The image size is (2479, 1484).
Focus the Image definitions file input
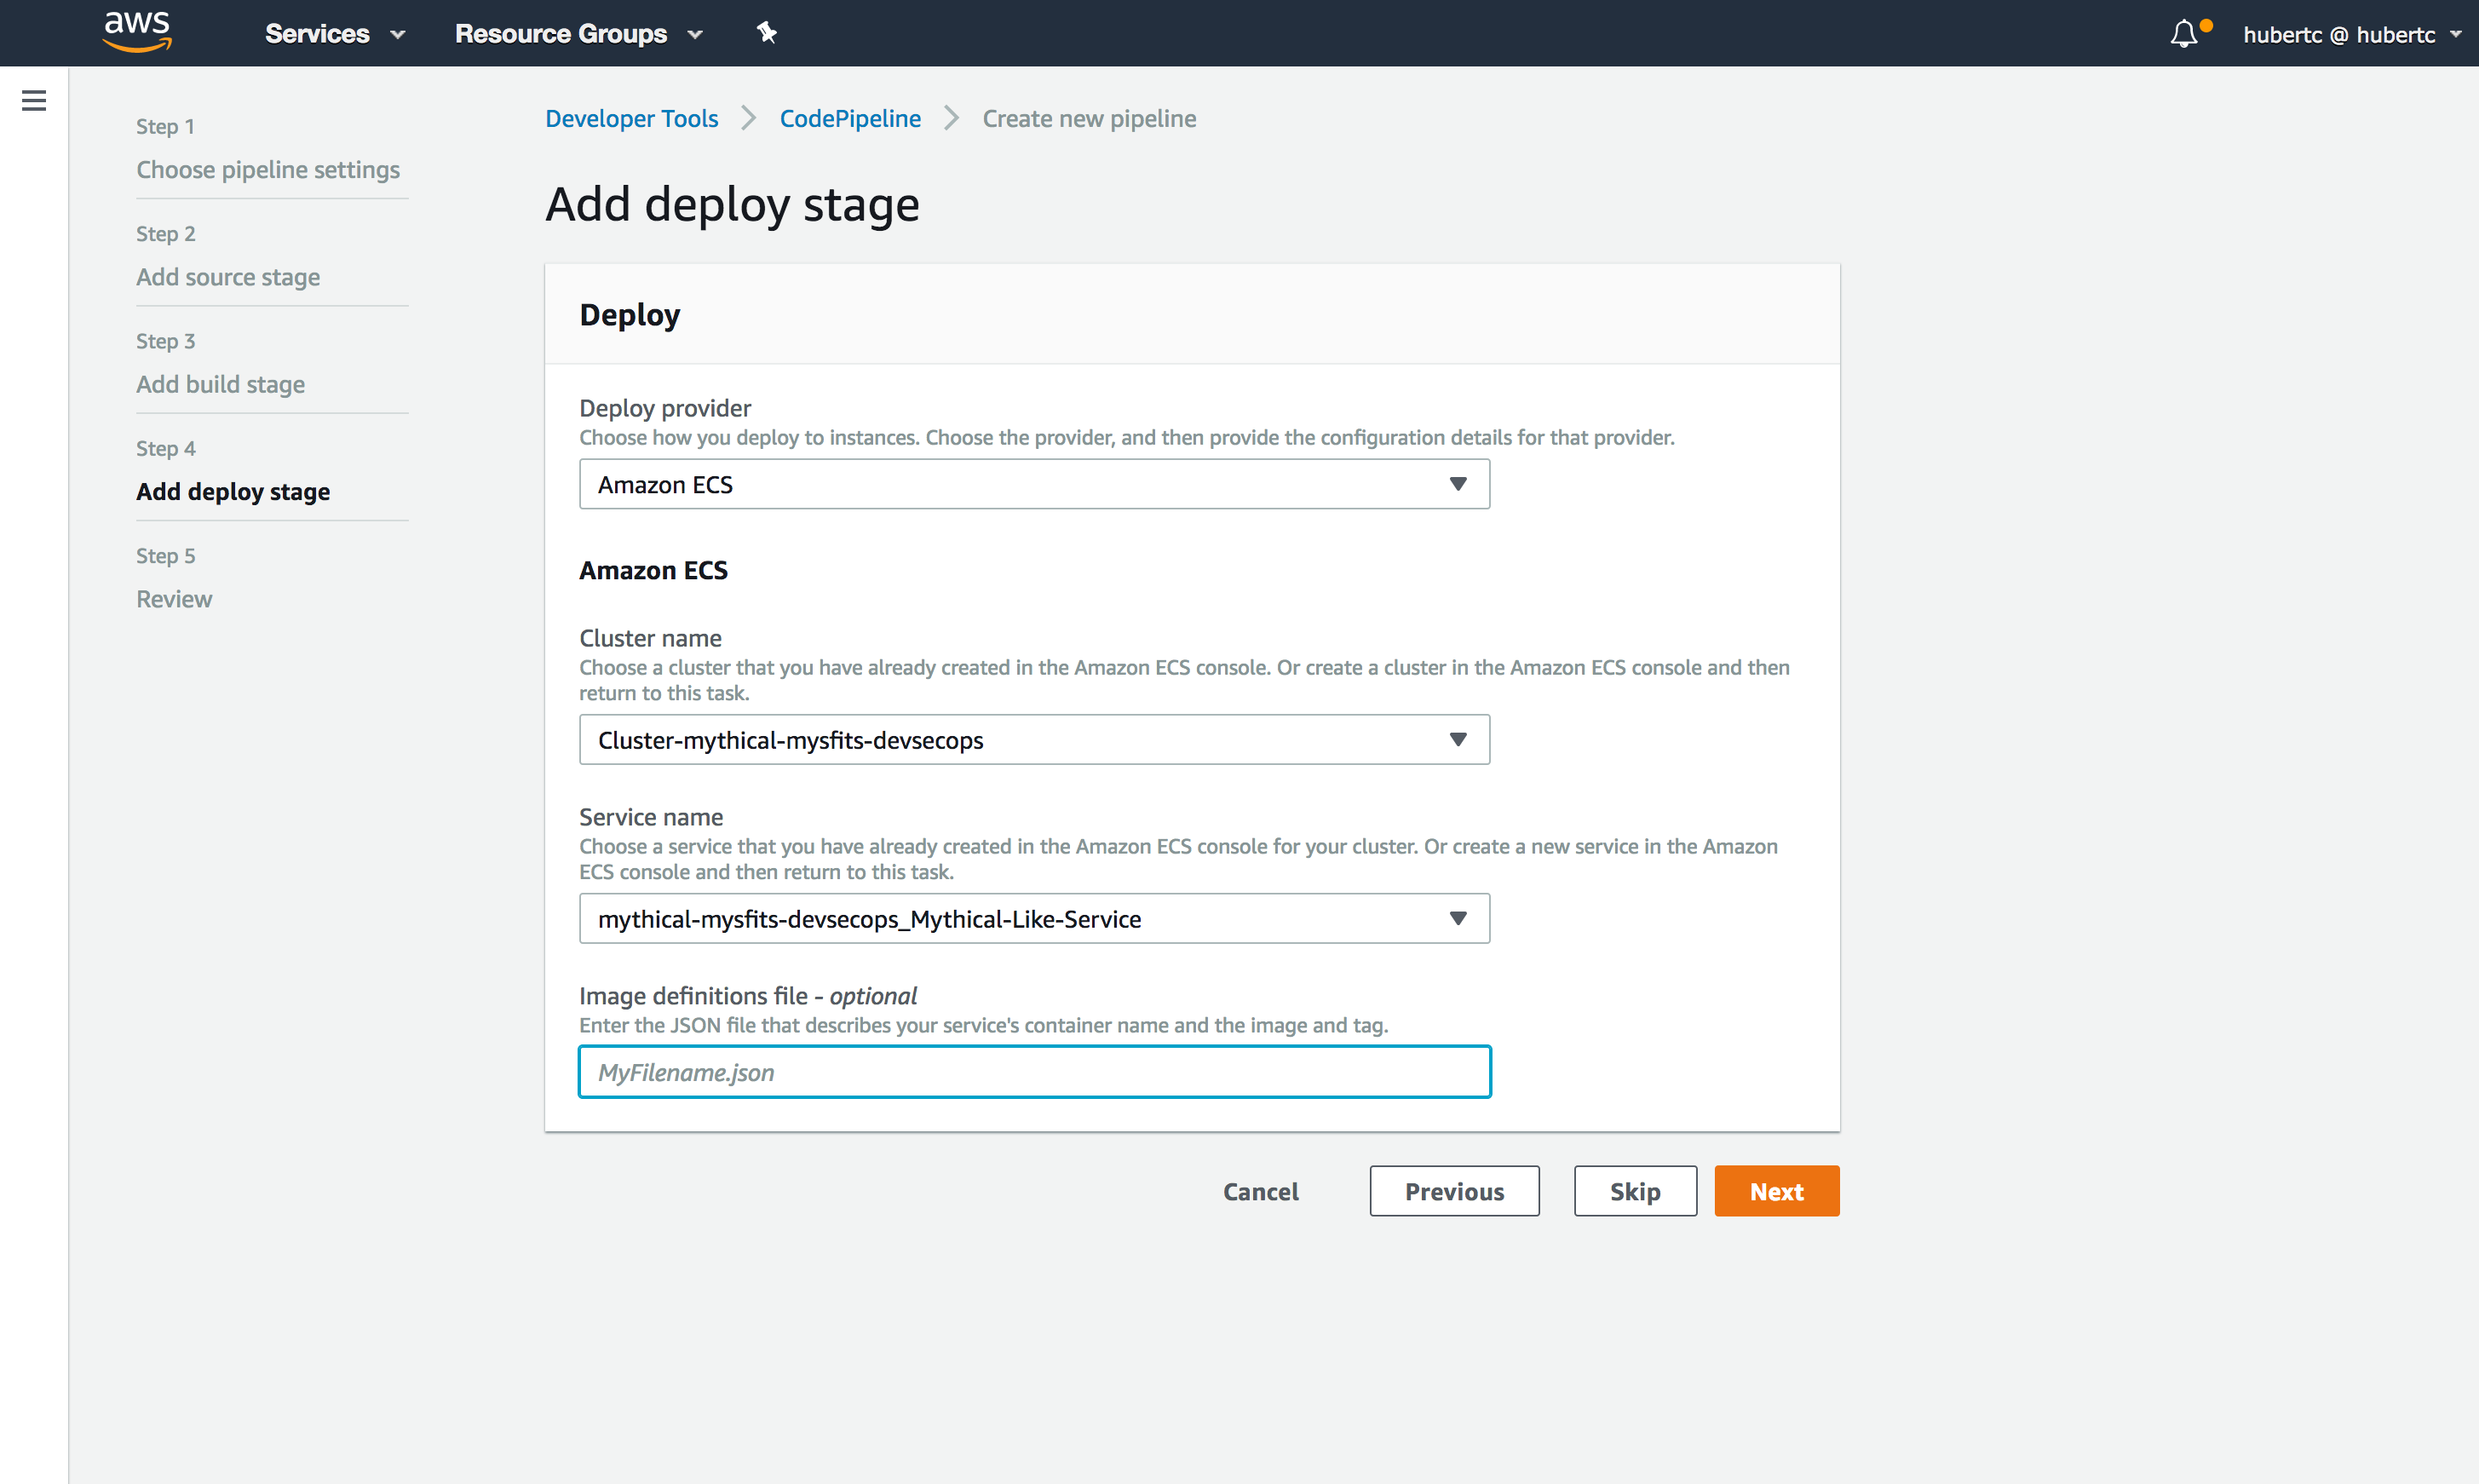[x=1034, y=1072]
